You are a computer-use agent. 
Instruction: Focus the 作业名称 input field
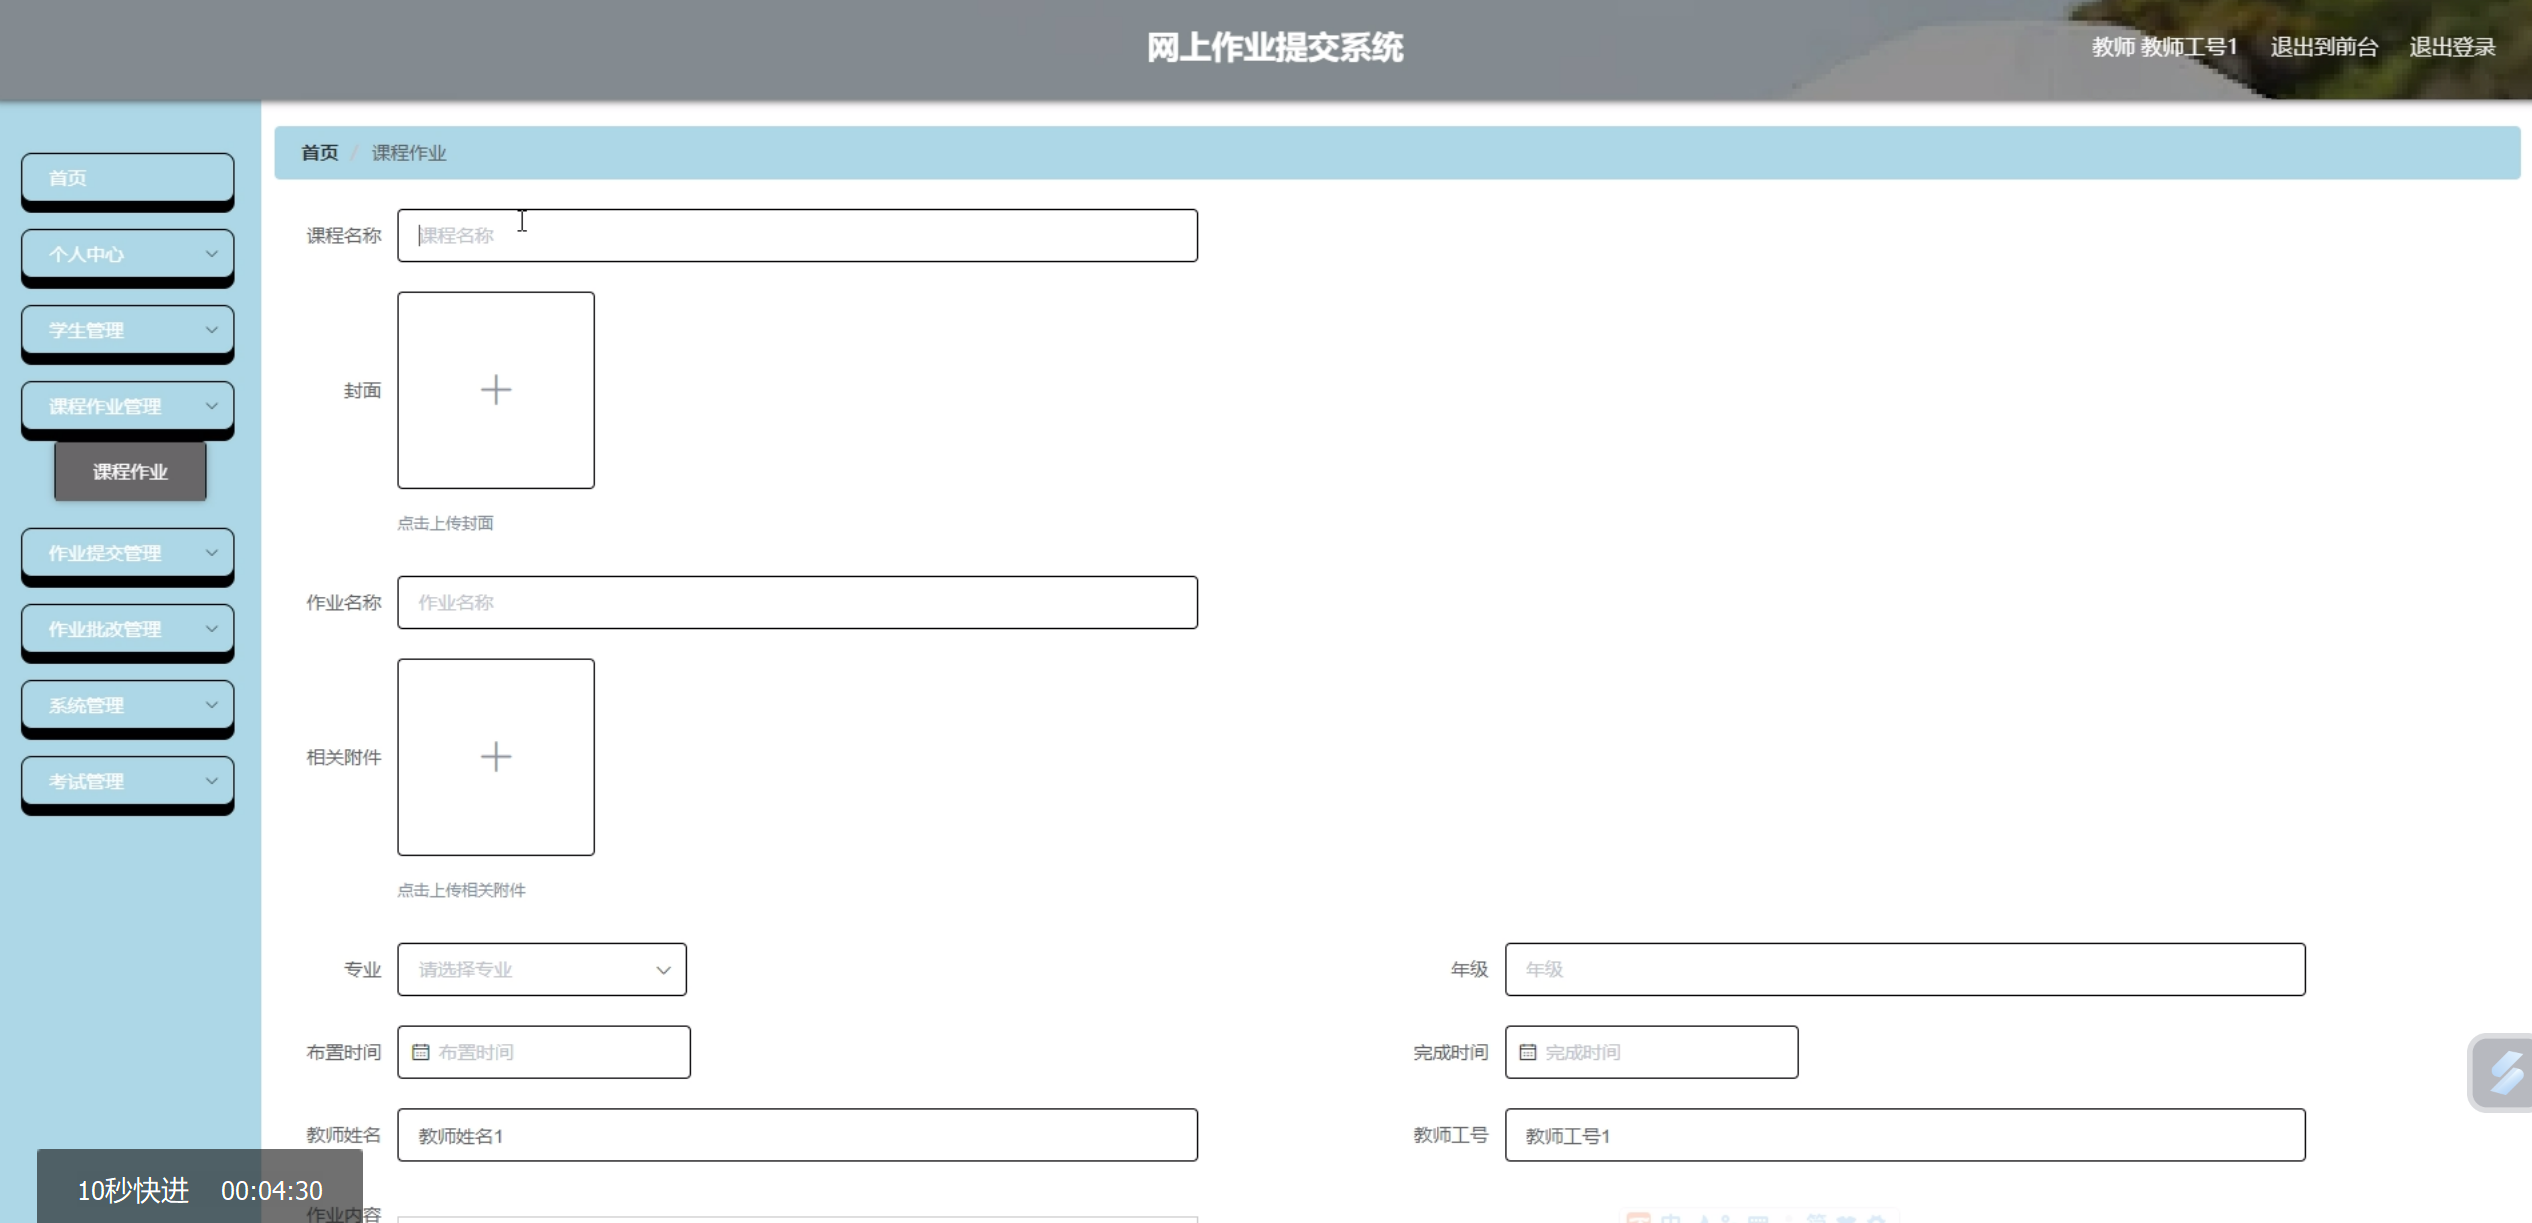pyautogui.click(x=797, y=602)
